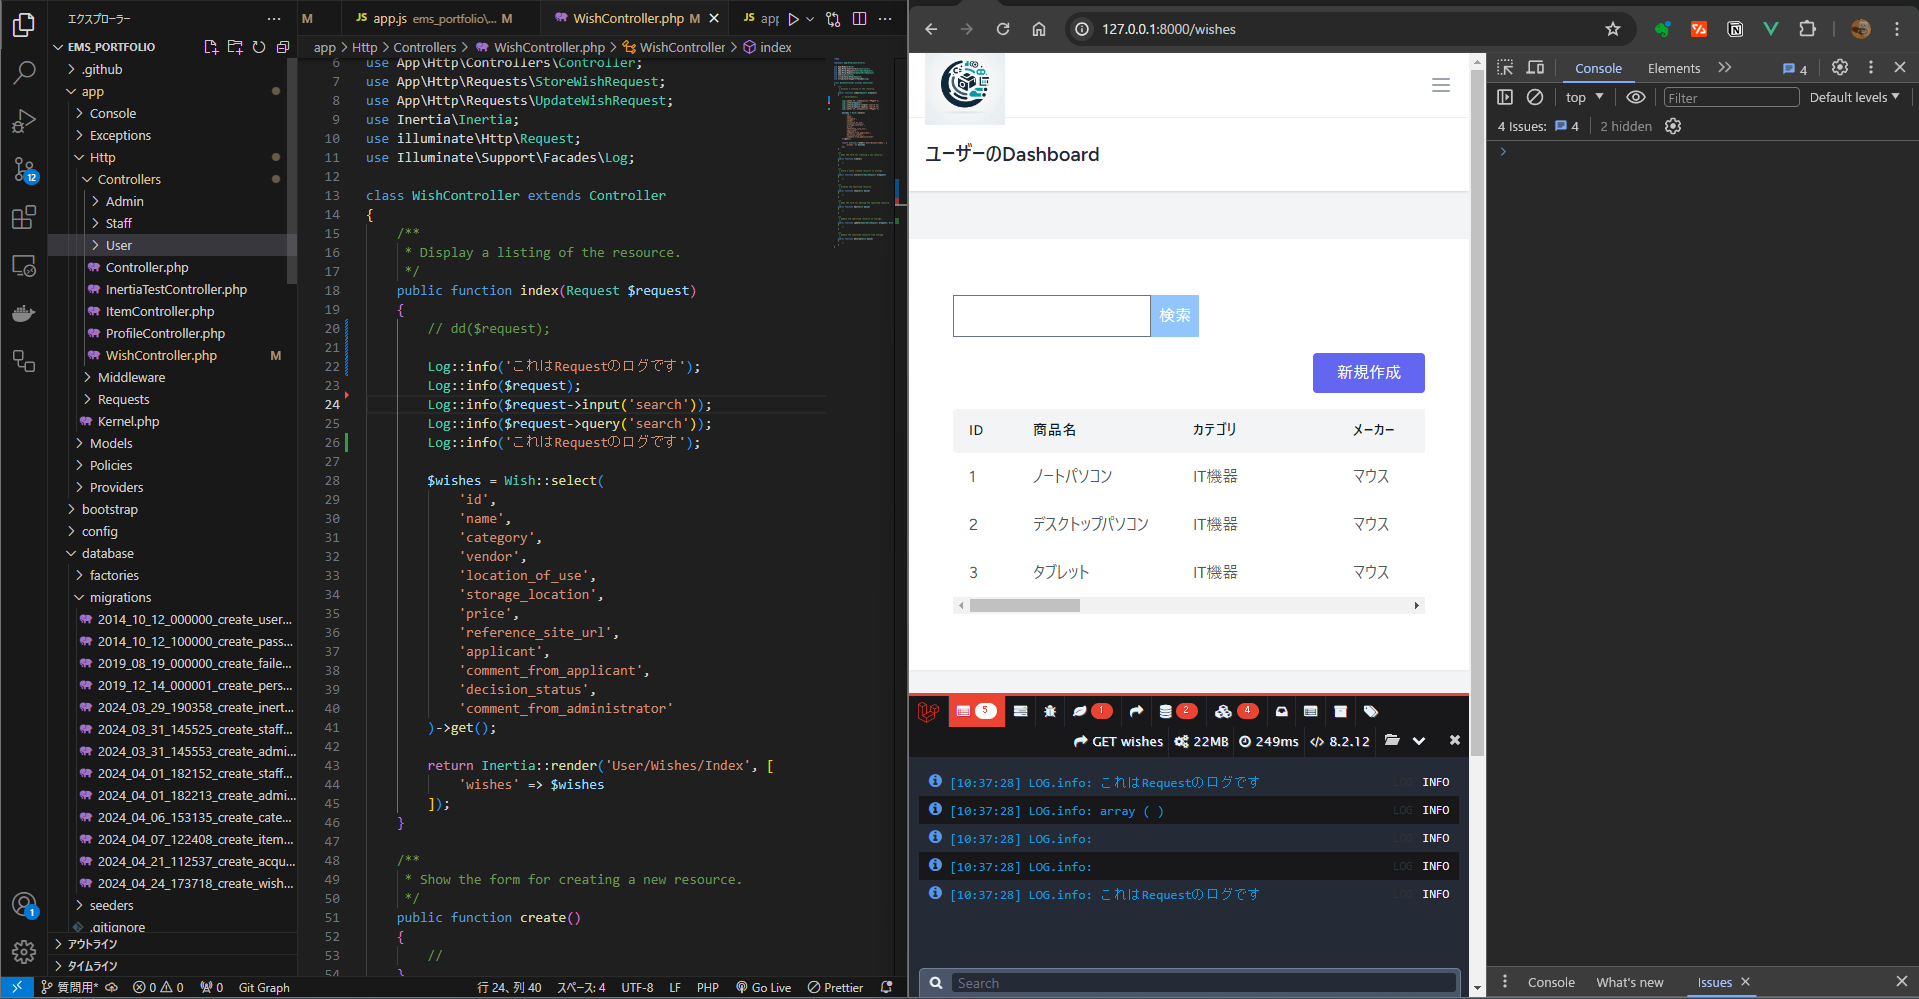The image size is (1919, 999).
Task: Clear console using the DevTools clear icon
Action: [x=1534, y=97]
